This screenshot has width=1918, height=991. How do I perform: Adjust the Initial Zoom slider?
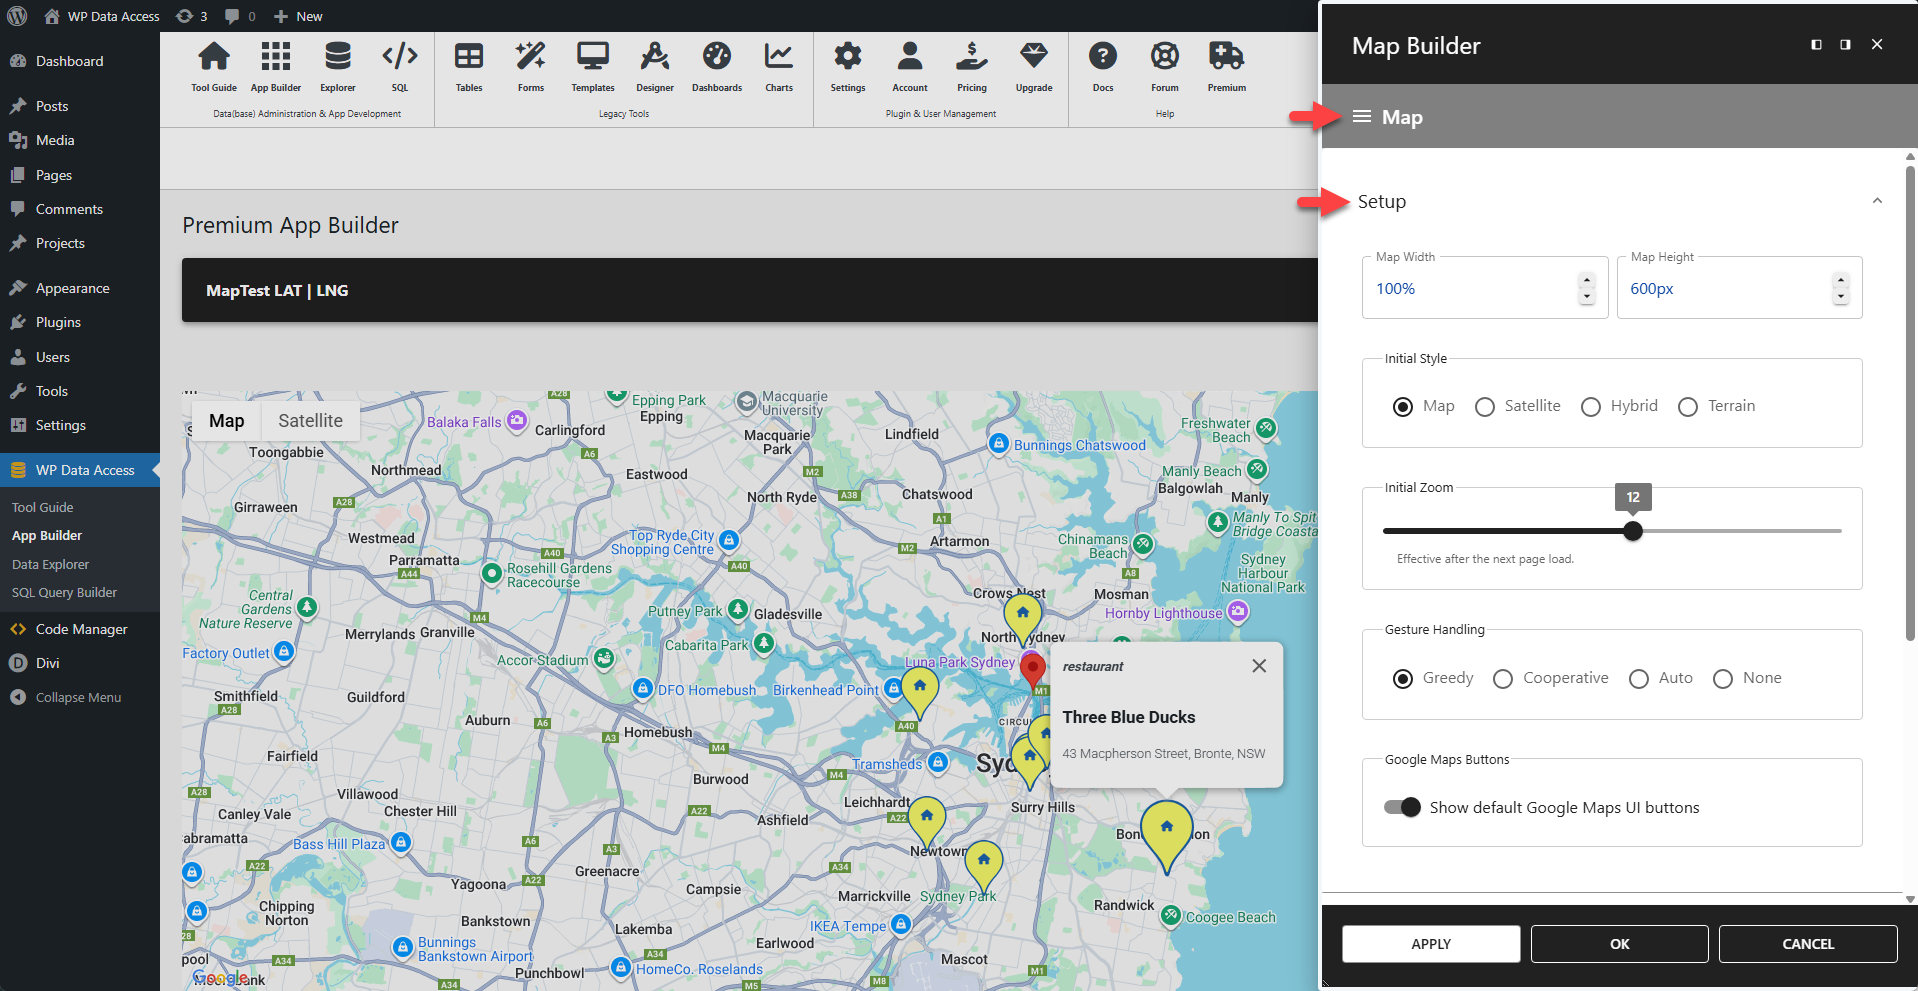tap(1632, 531)
